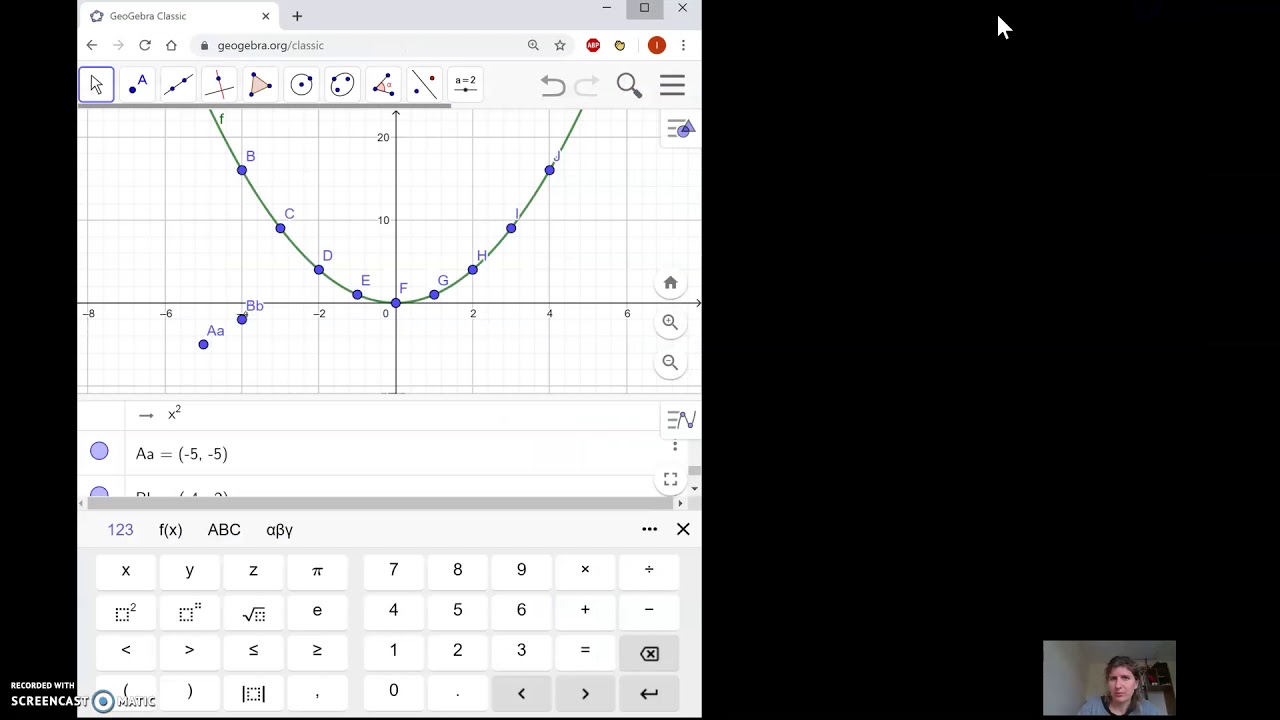Tap the number 7 key

click(393, 570)
